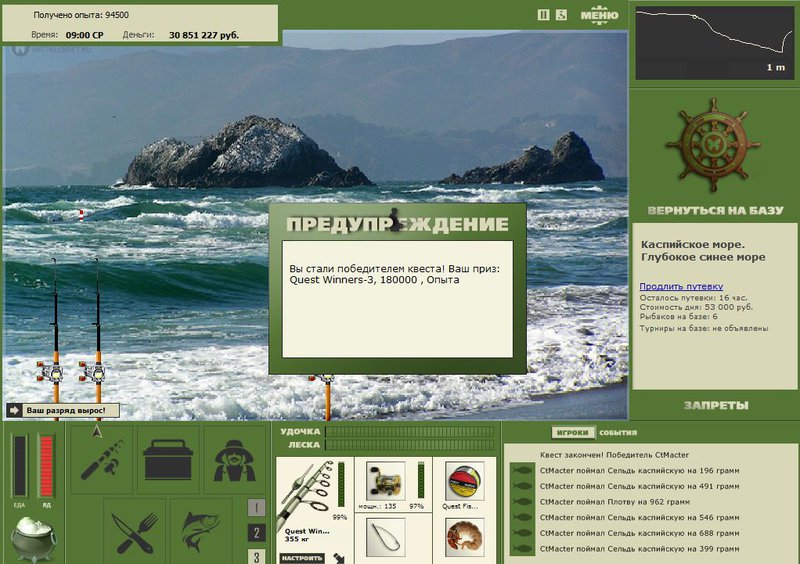Click the Ваш разряд вырос notification

click(x=63, y=410)
